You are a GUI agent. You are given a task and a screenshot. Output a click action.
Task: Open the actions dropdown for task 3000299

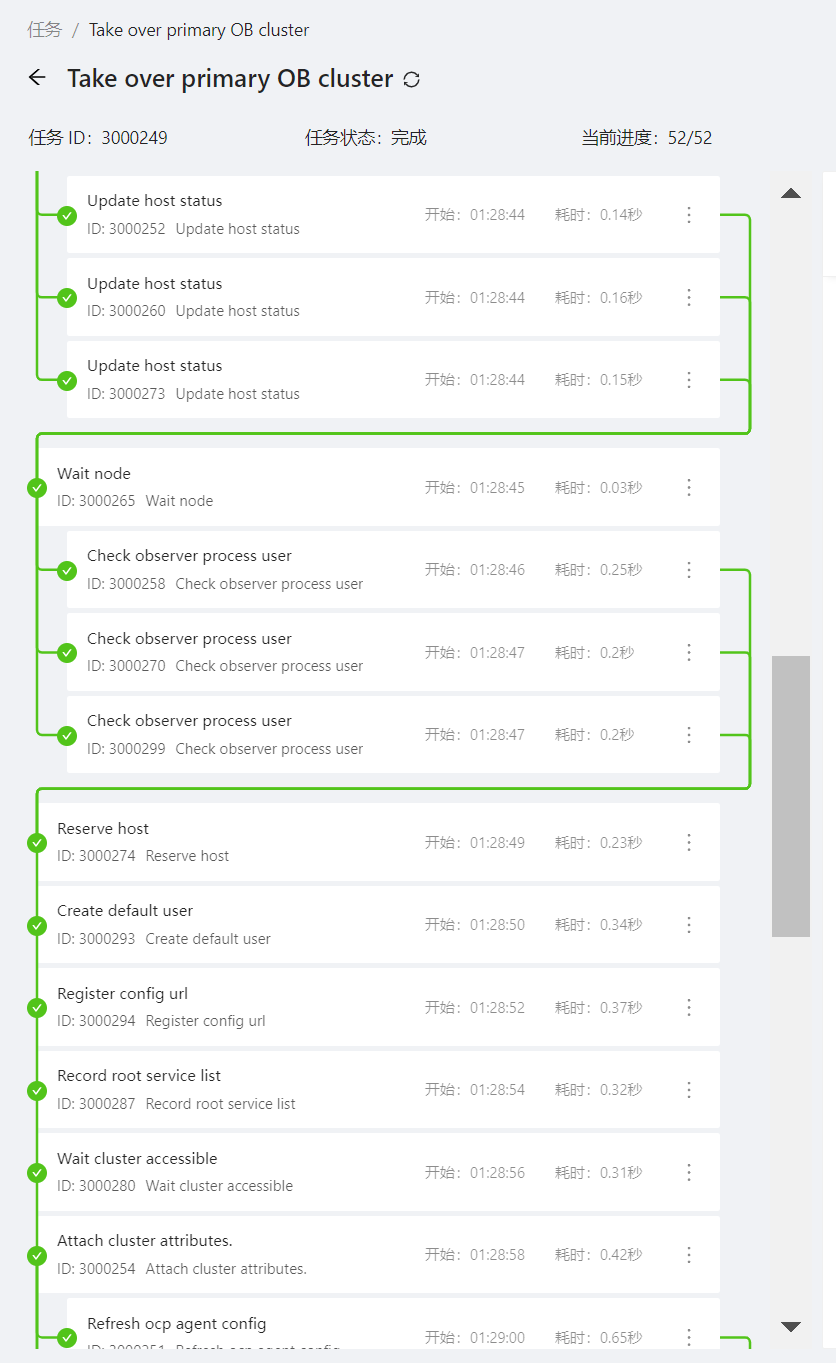[x=688, y=735]
